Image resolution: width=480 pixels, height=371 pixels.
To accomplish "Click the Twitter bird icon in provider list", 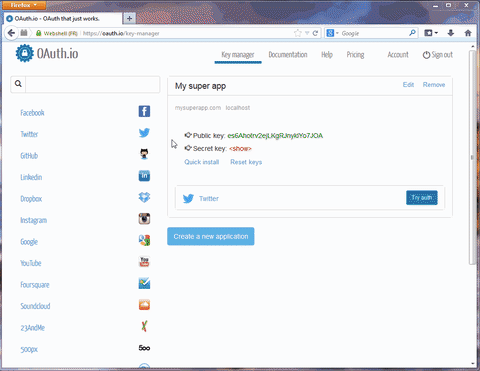I will [x=144, y=133].
